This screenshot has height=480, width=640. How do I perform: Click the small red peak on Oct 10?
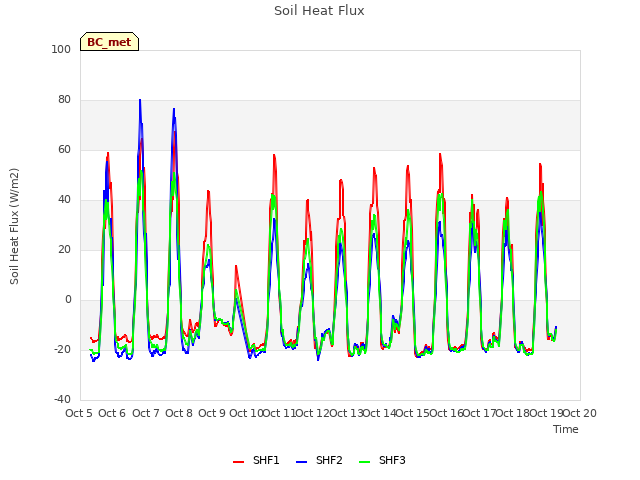pos(236,266)
